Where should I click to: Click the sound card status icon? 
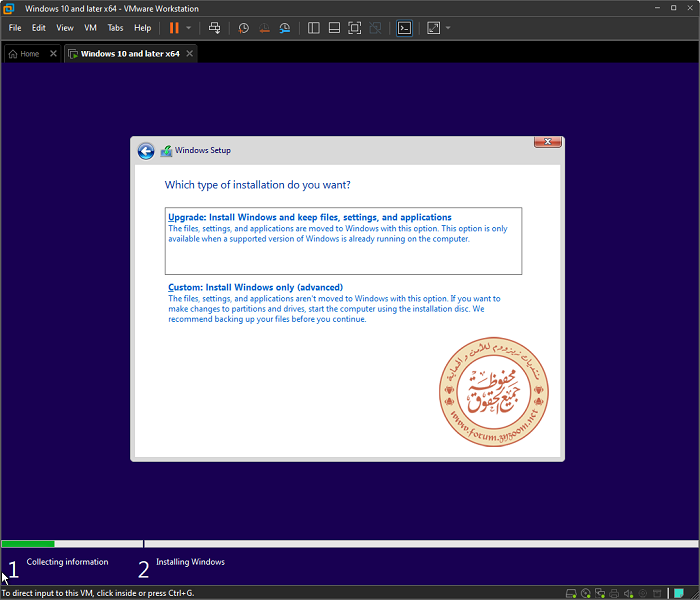click(629, 593)
